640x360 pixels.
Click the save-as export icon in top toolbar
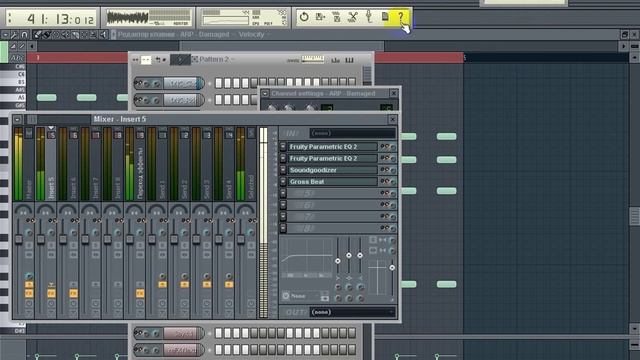coord(320,17)
